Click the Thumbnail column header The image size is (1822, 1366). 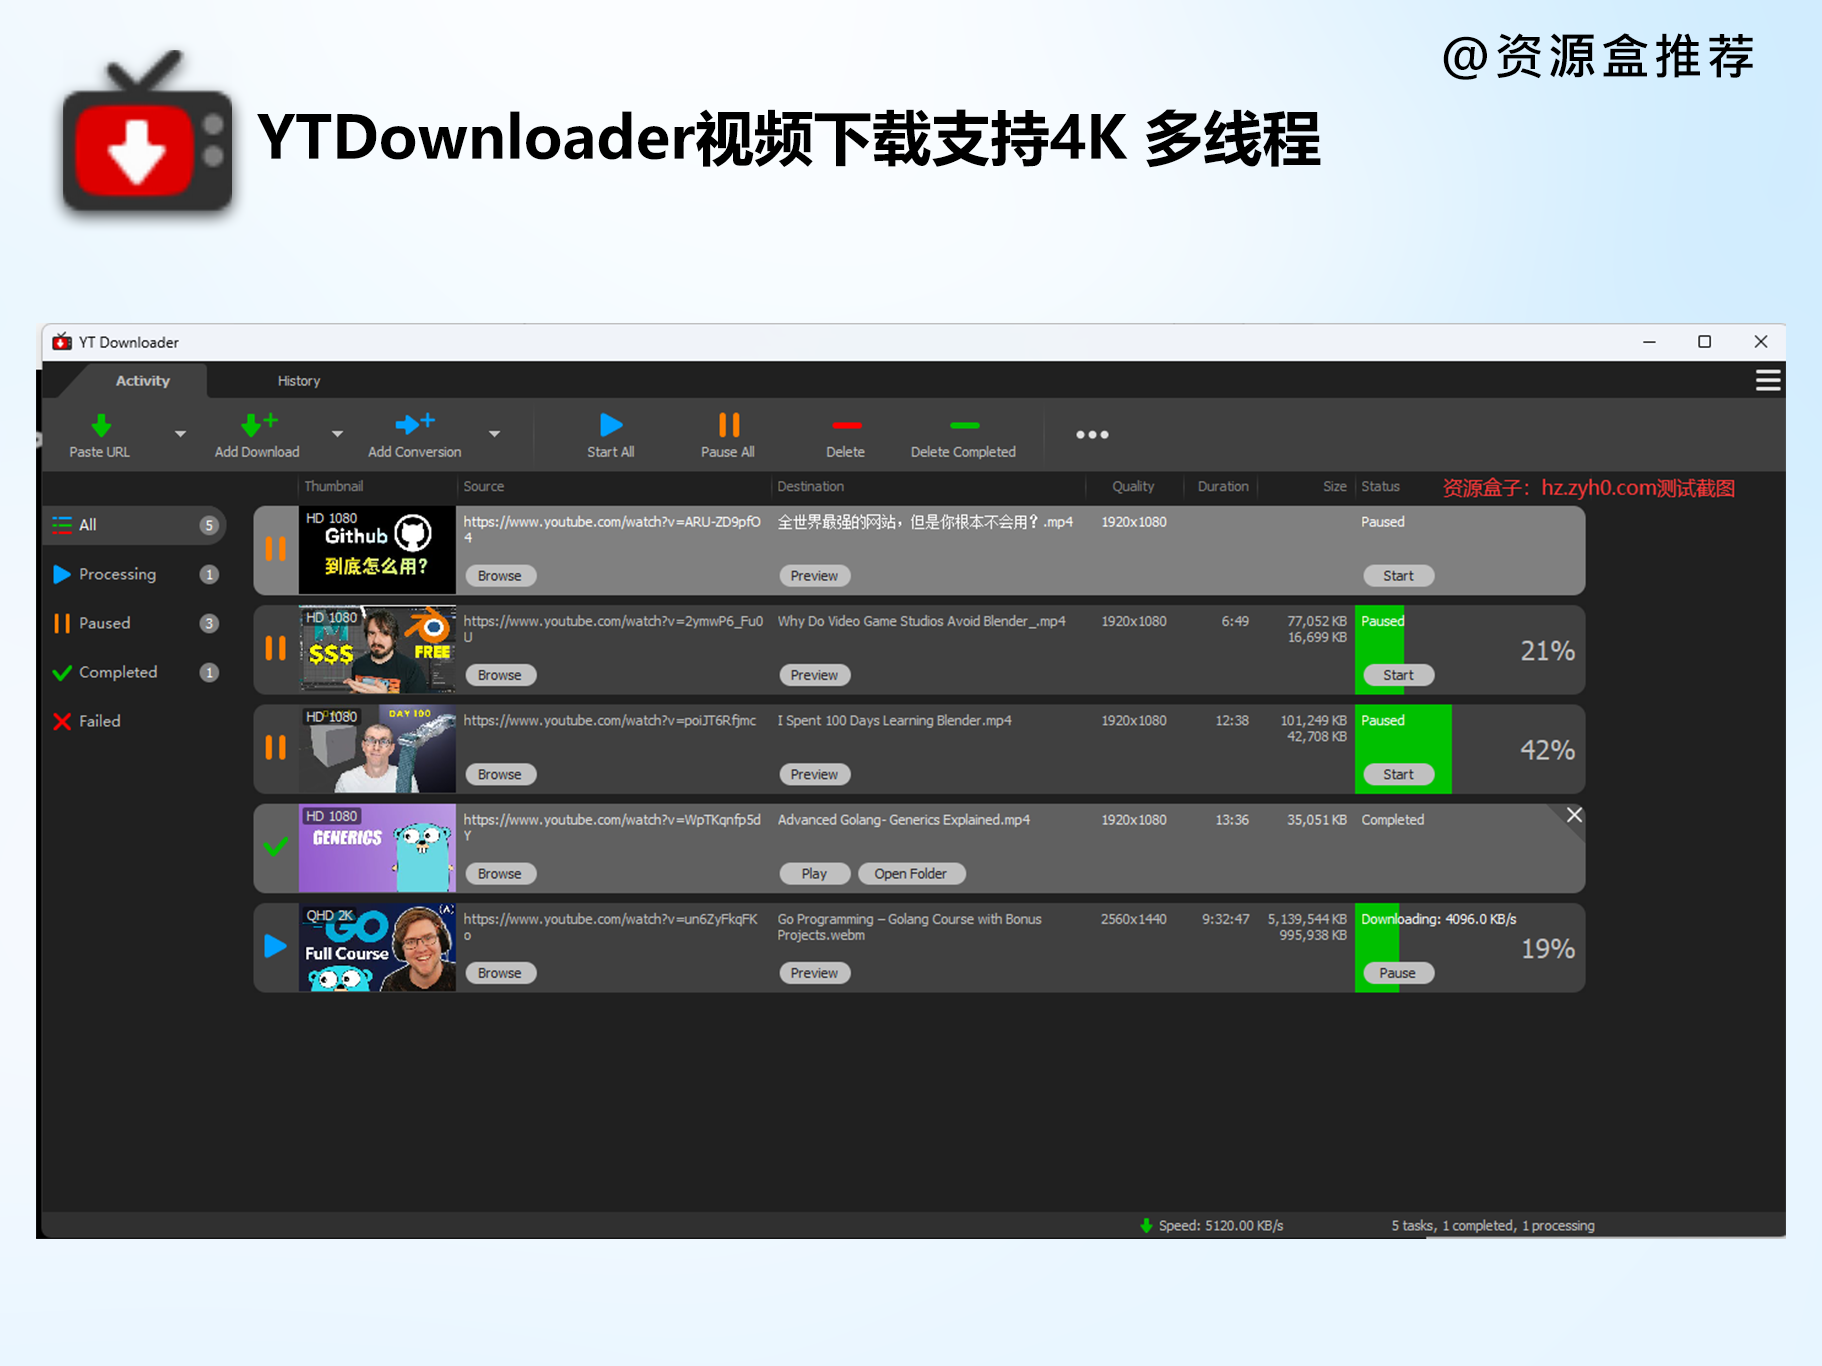pos(334,487)
